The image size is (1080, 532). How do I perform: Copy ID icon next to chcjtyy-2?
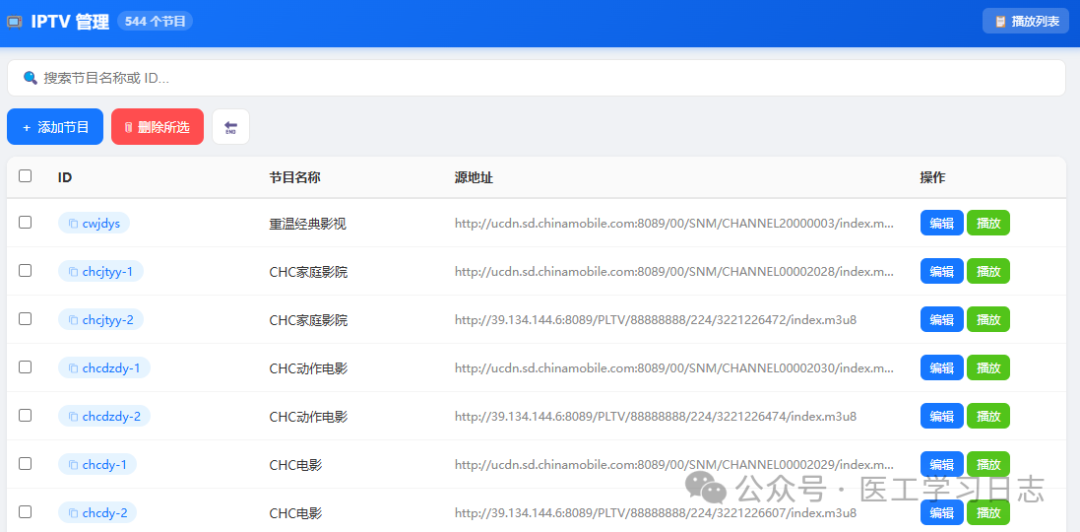(73, 320)
